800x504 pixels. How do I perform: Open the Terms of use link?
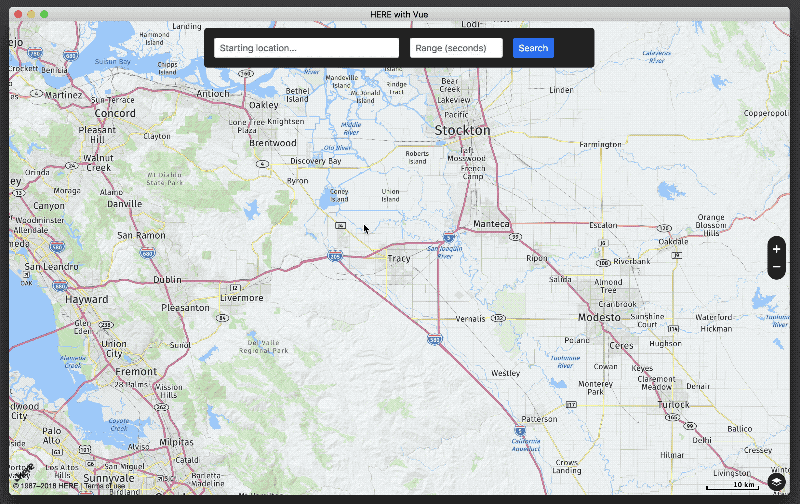click(104, 486)
